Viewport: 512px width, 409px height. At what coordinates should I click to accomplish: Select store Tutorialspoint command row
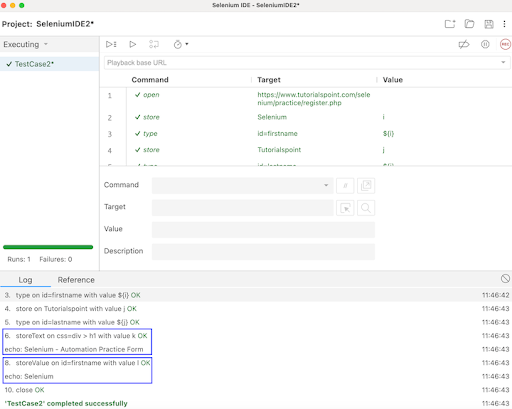point(306,150)
